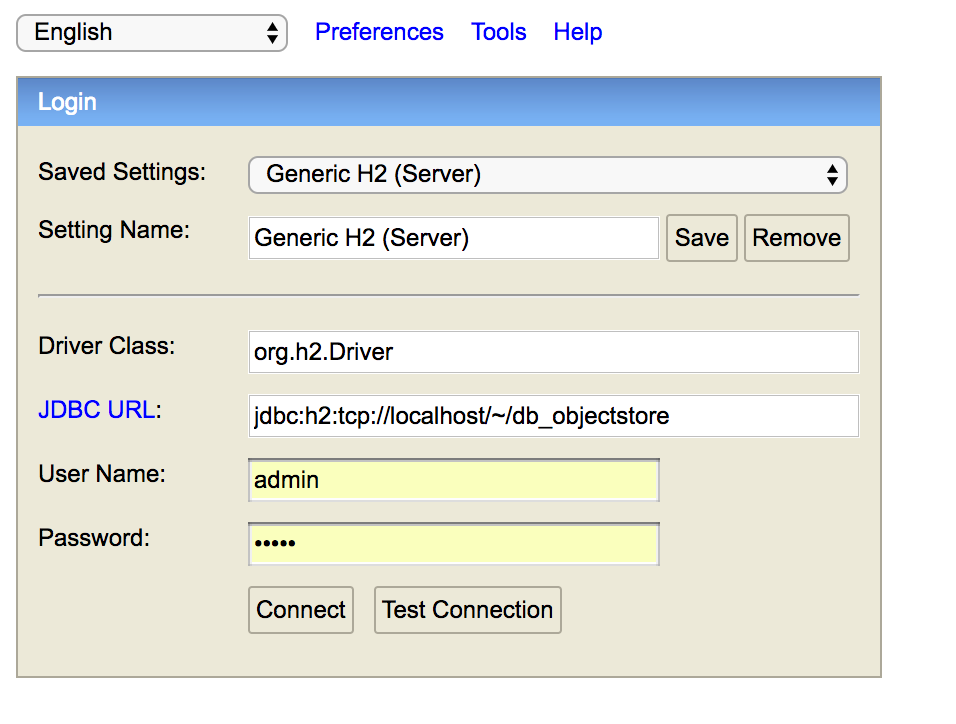Click the User Name label

tap(102, 474)
